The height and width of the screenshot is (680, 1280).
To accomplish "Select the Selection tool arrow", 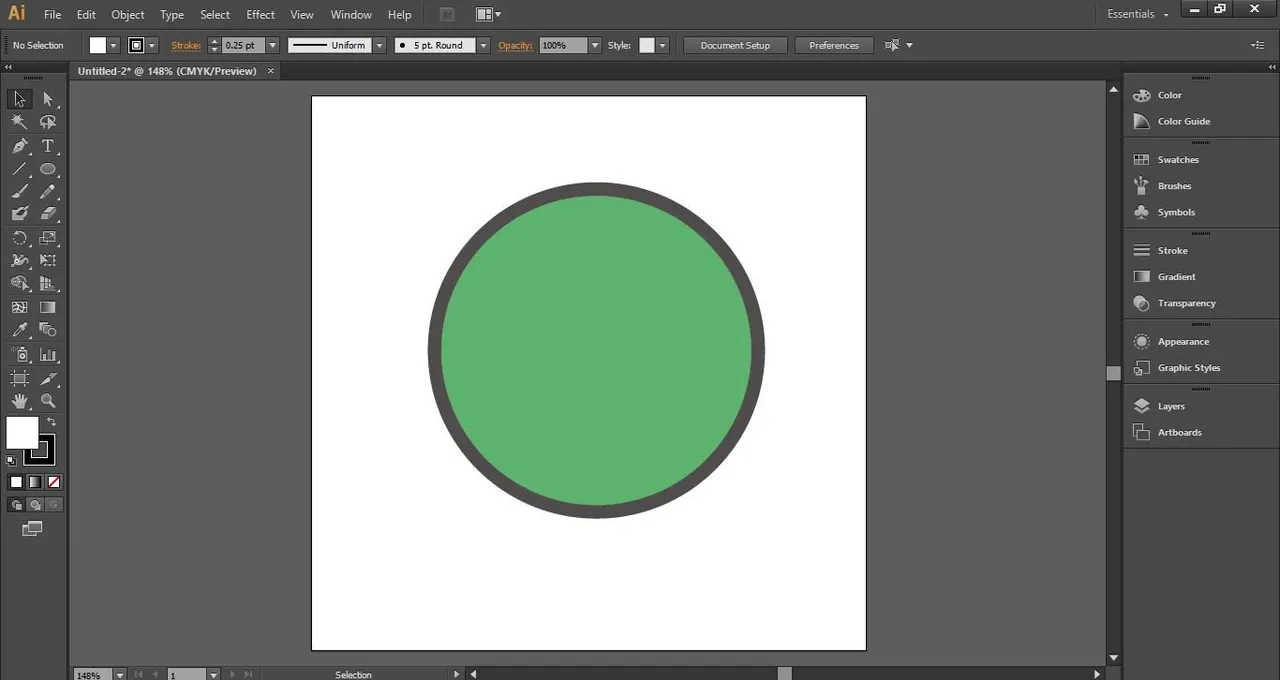I will (x=19, y=99).
